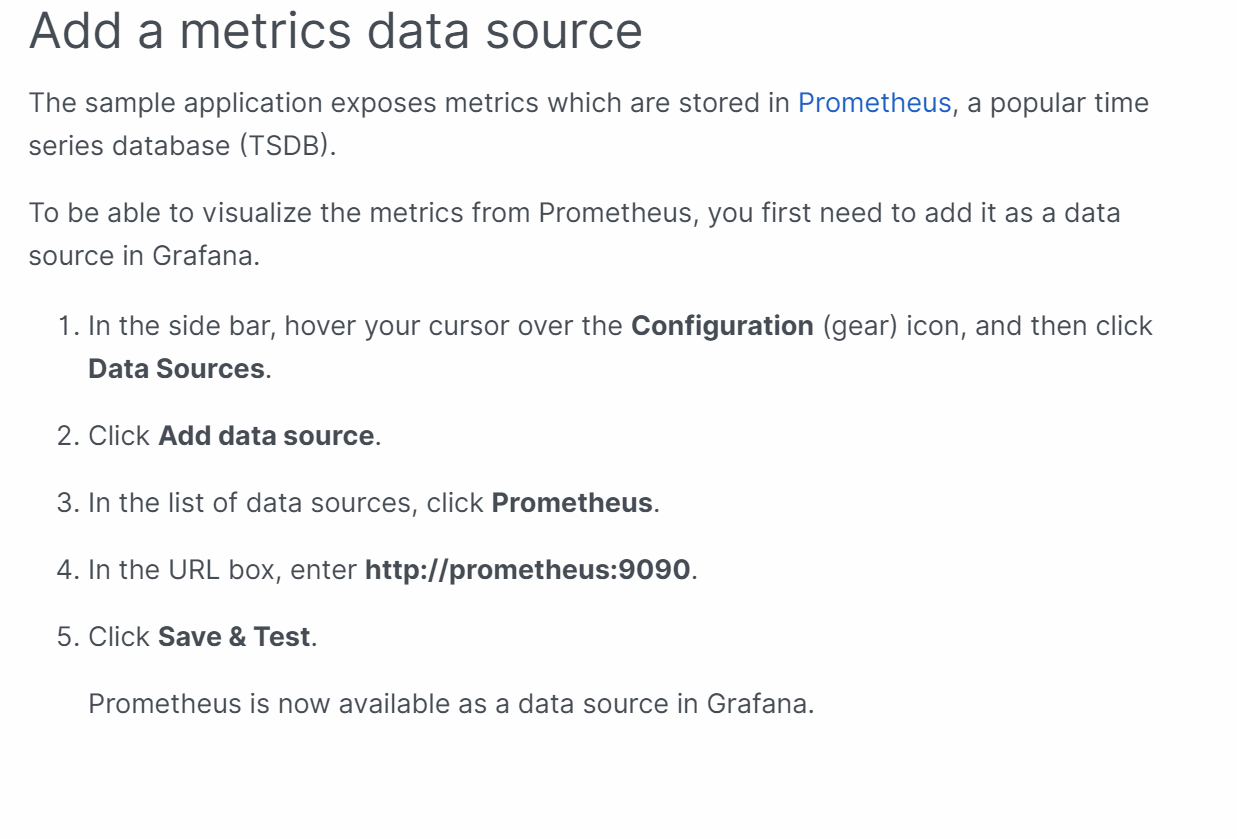Click the list number 3 marker

click(68, 503)
